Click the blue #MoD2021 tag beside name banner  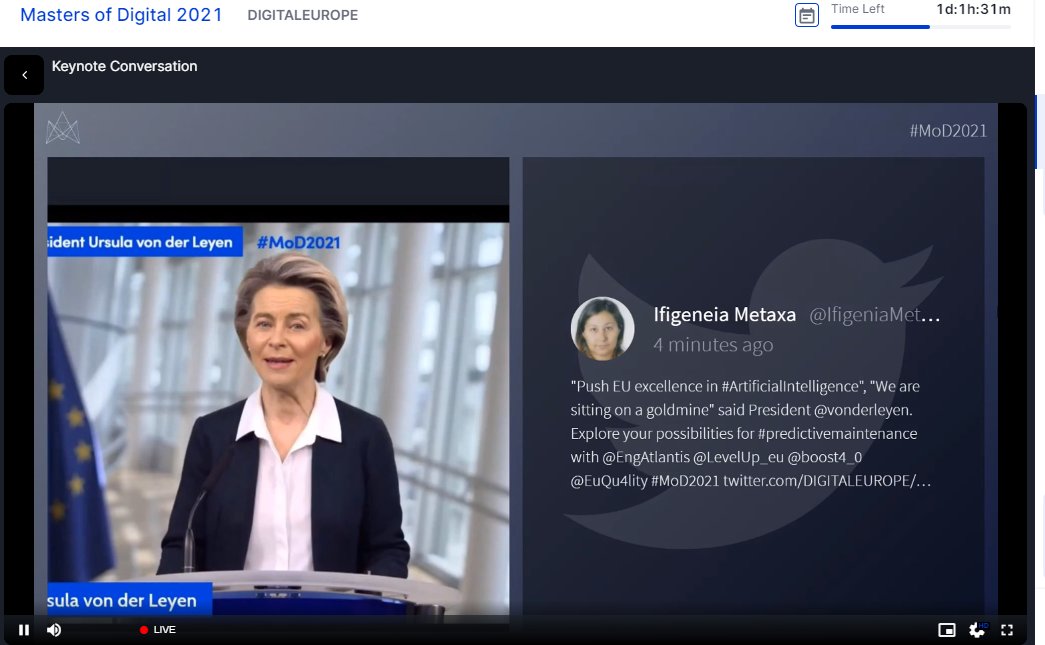299,243
